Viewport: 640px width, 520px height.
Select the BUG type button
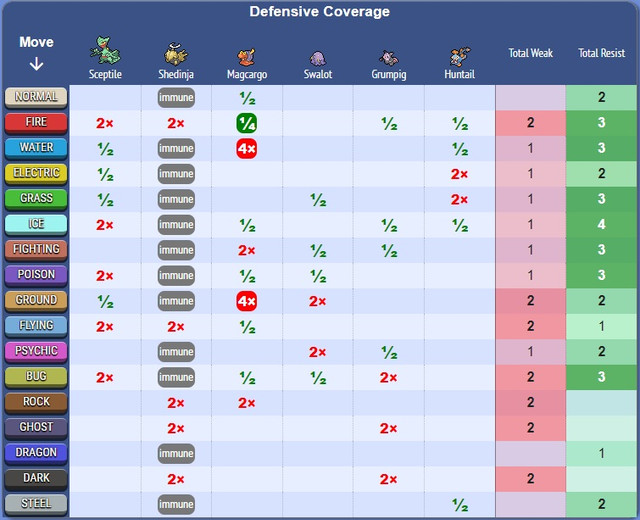pyautogui.click(x=36, y=377)
